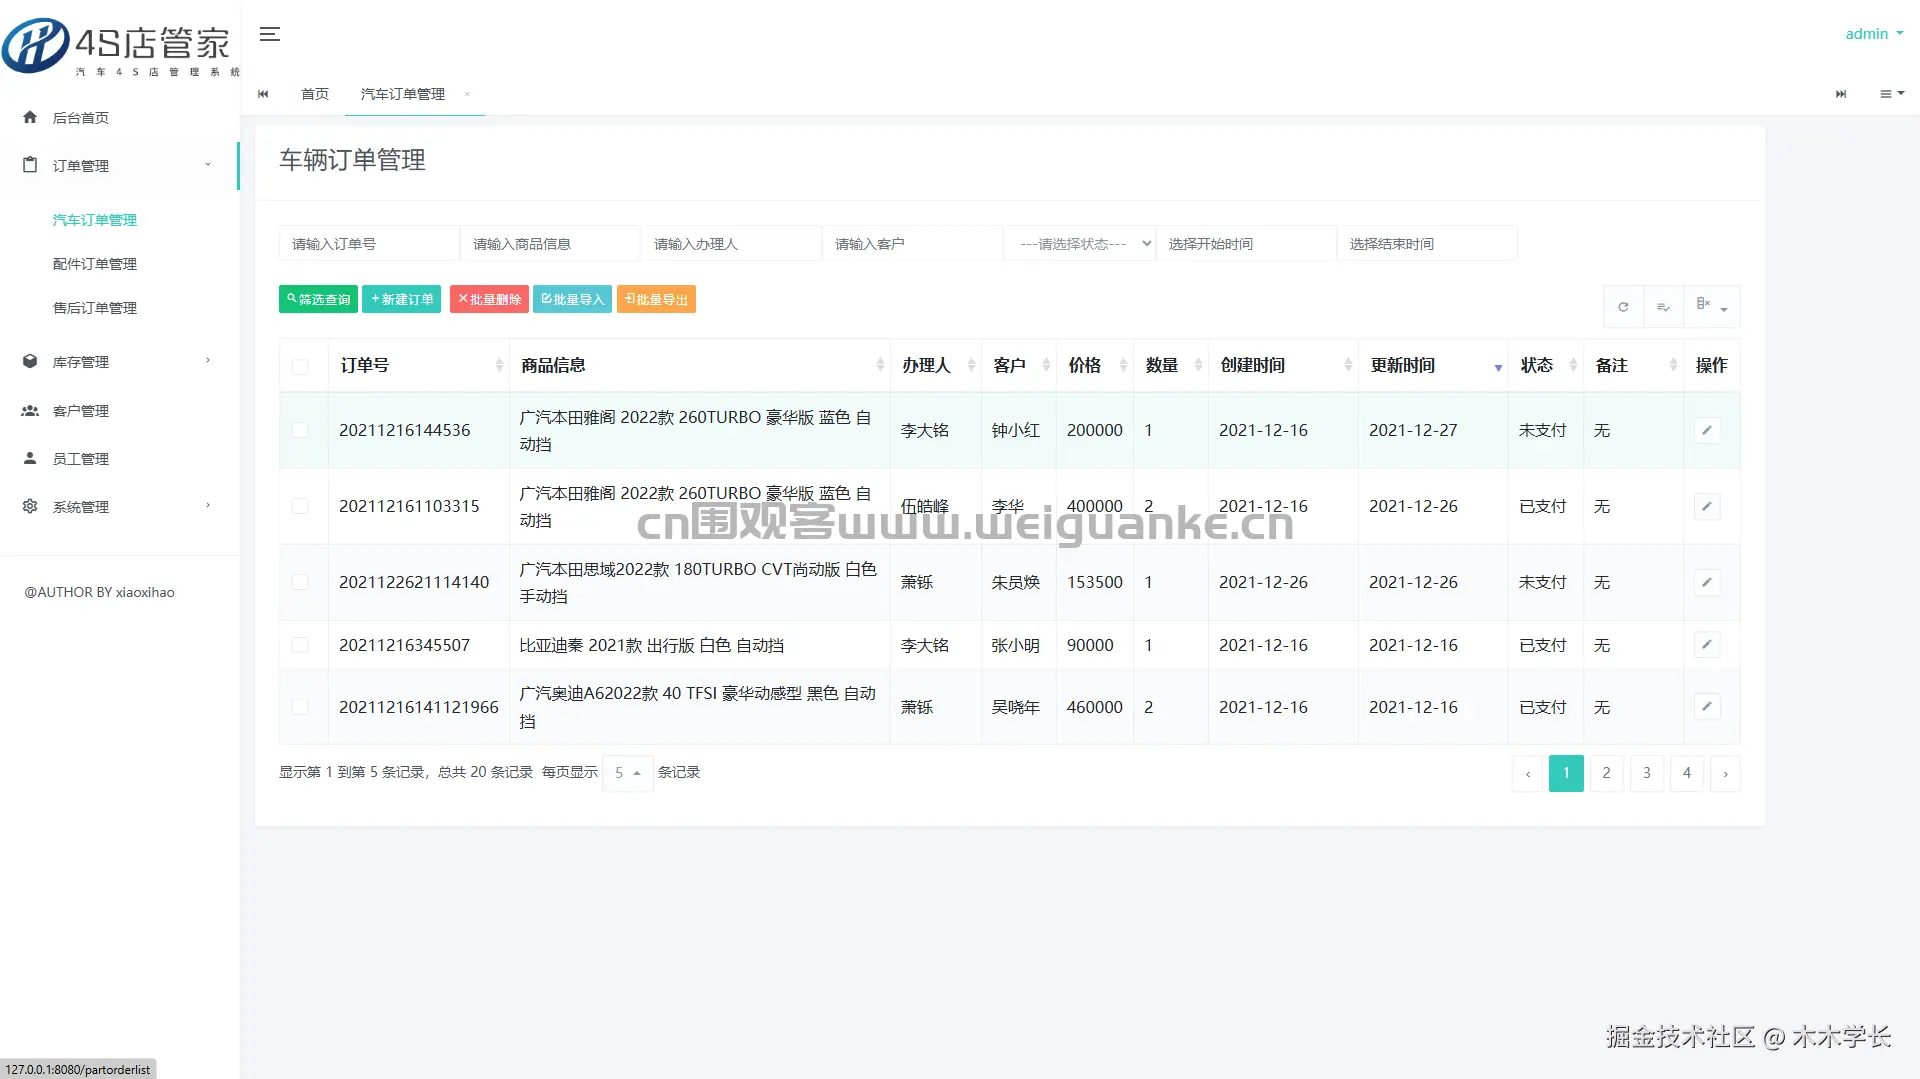Check the select-all header checkbox
Screen dimensions: 1920x1079
(x=300, y=366)
